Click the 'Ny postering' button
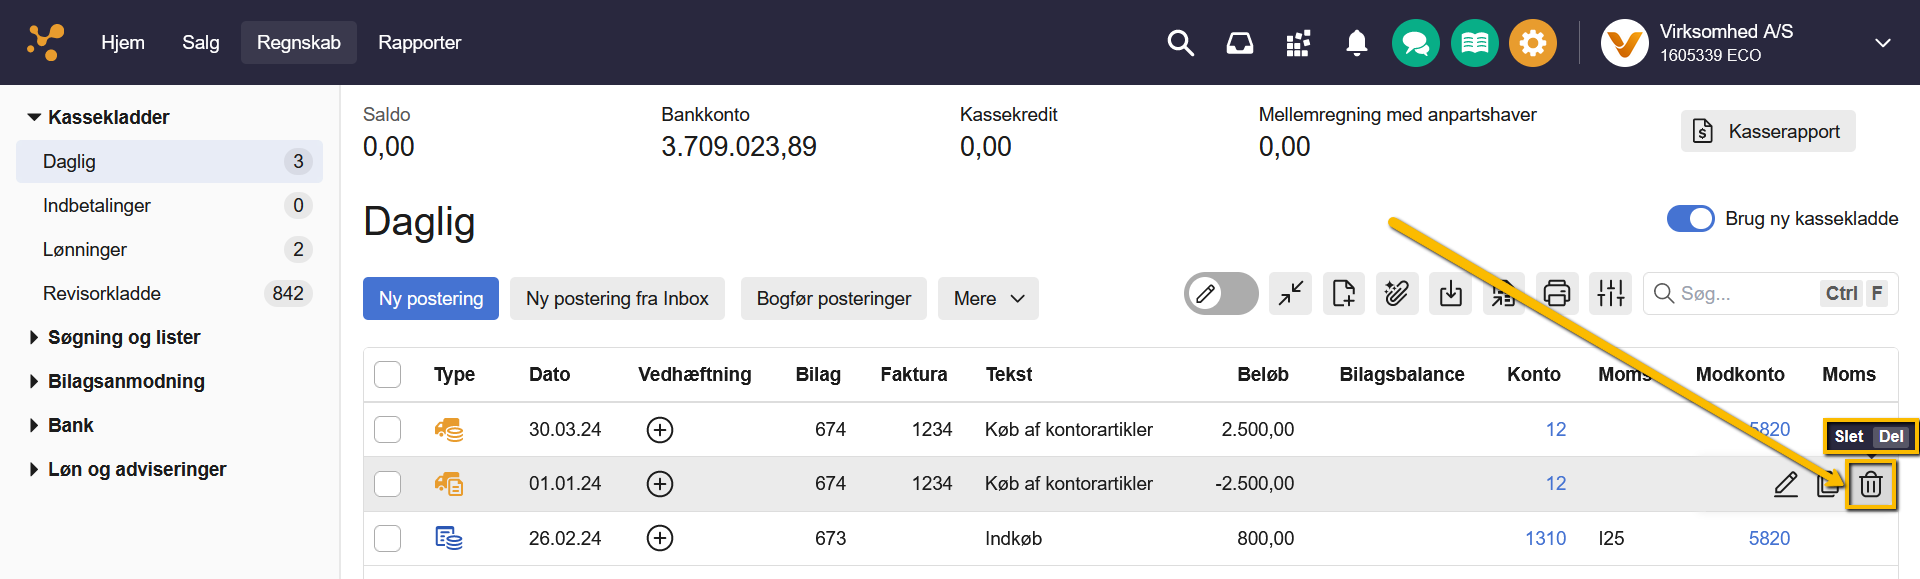This screenshot has width=1920, height=579. (x=430, y=299)
